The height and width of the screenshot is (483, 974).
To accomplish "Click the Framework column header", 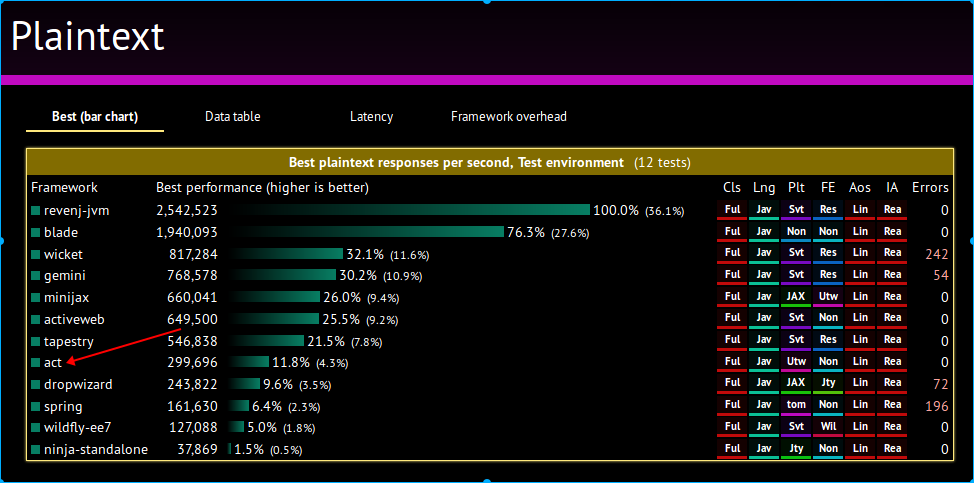I will coord(65,187).
